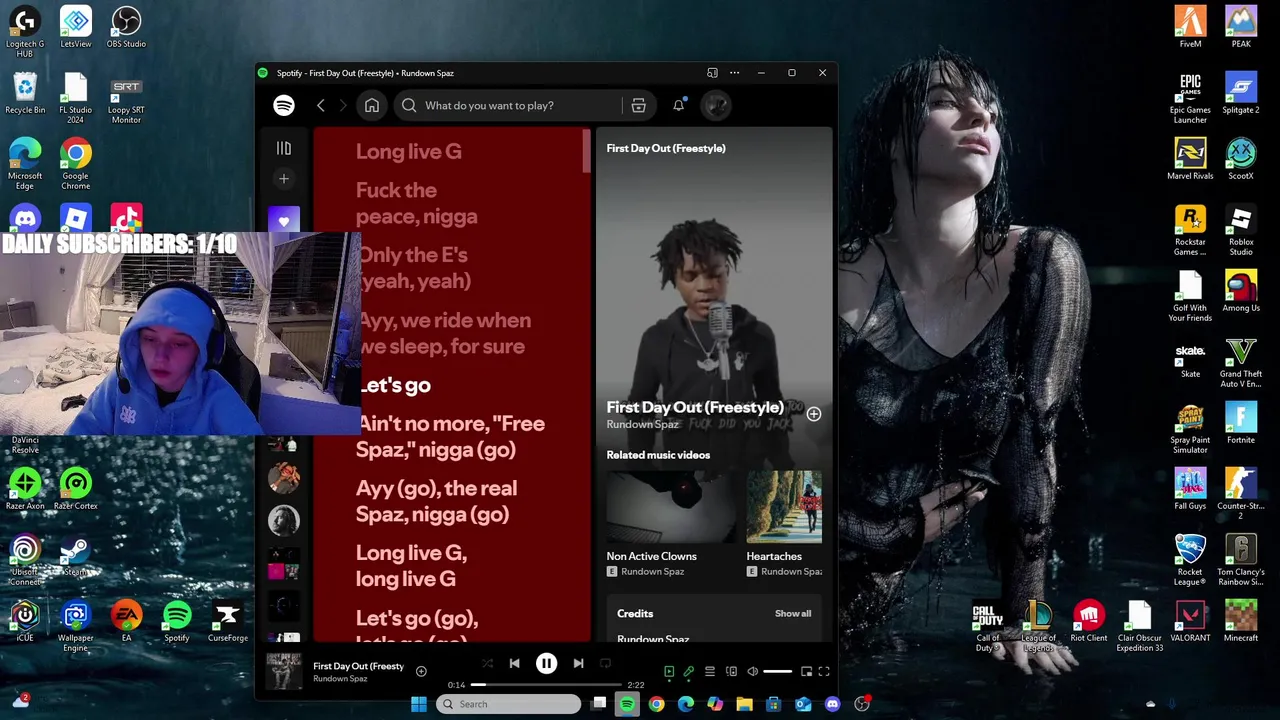Toggle repeat in the playback bar
This screenshot has height=720, width=1280.
point(605,663)
